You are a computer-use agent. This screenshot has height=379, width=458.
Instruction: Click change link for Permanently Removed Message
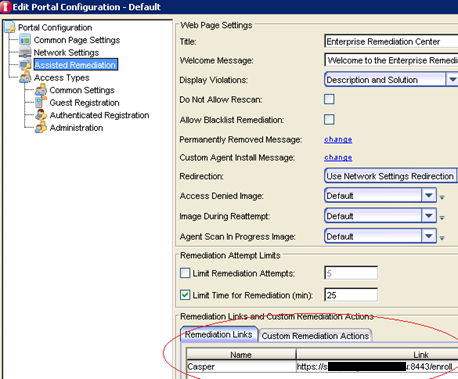[x=338, y=139]
